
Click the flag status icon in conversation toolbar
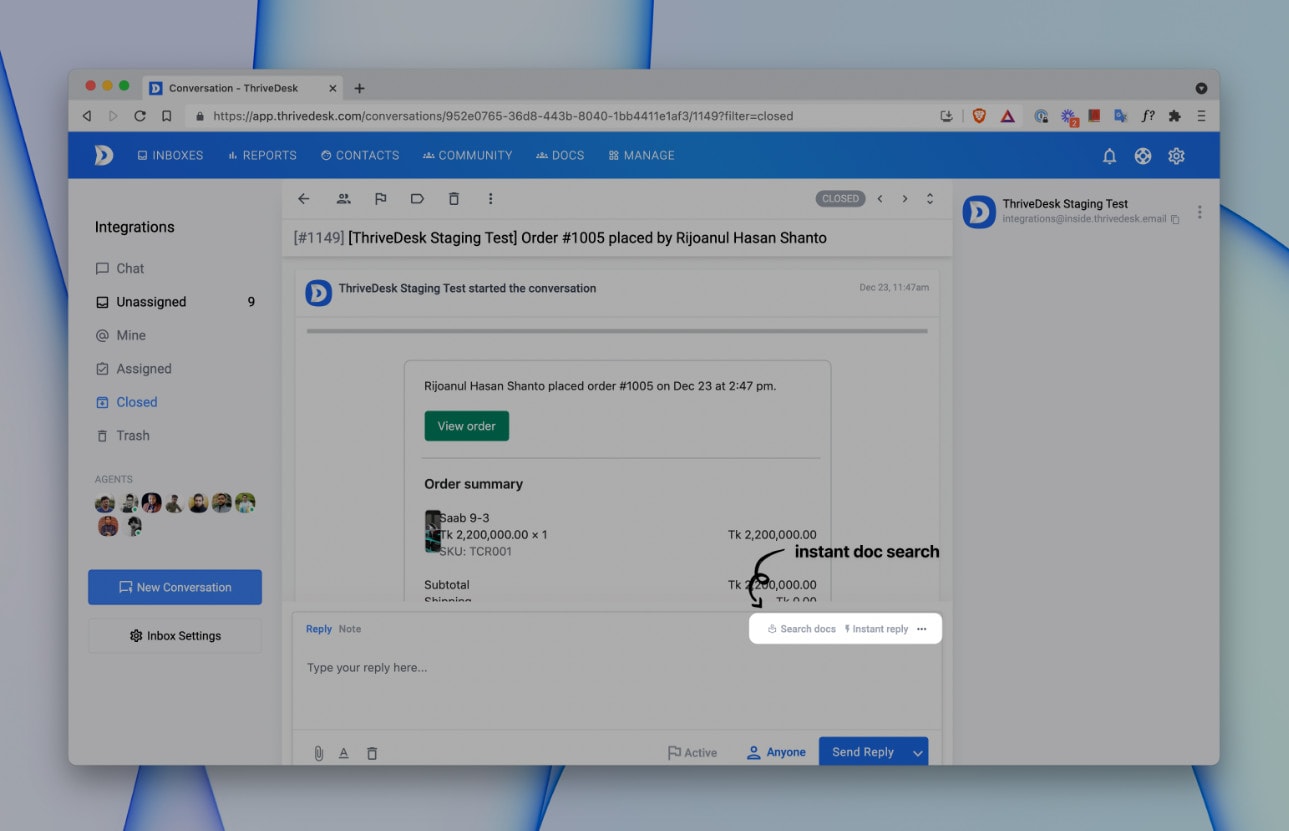tap(381, 199)
